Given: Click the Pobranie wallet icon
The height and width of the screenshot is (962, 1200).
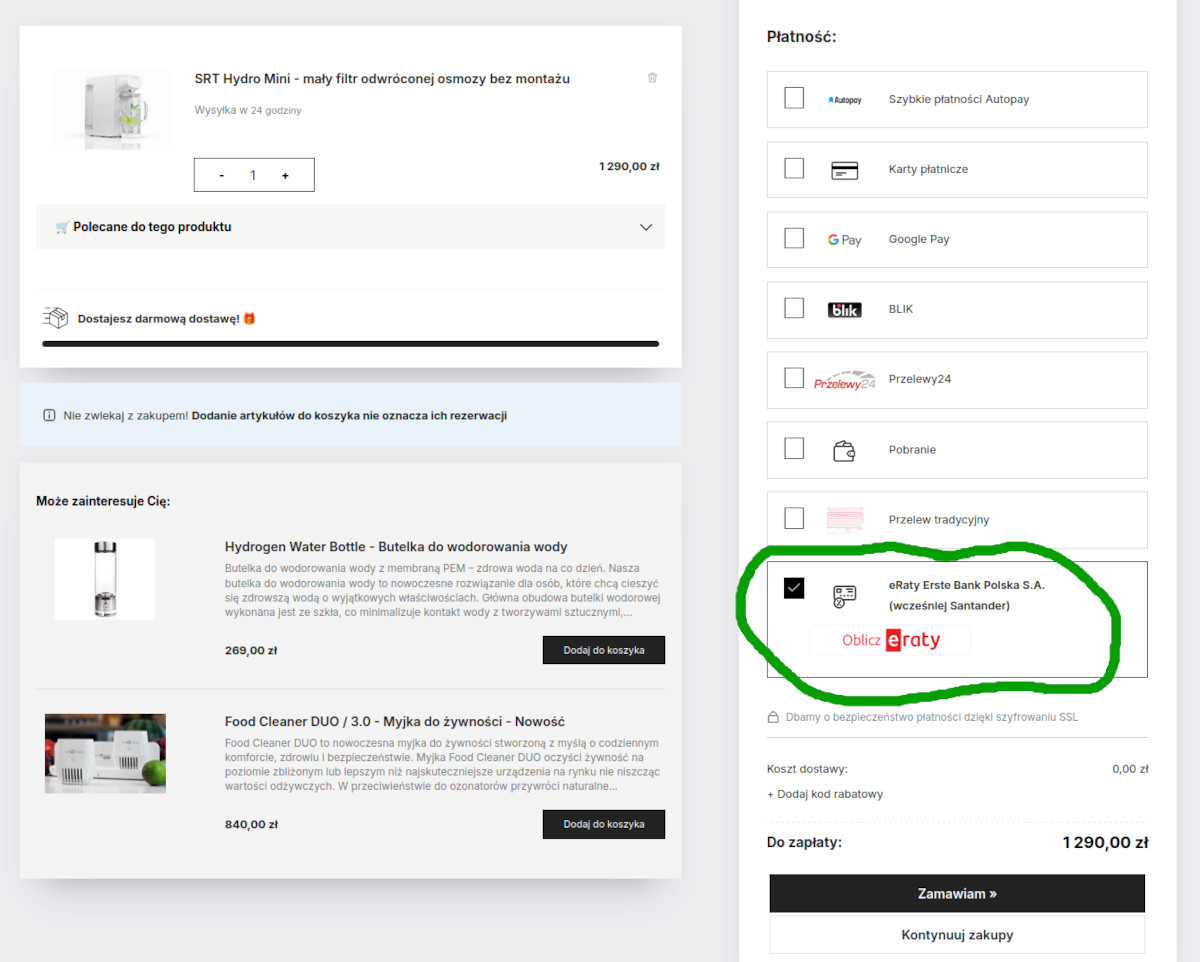Looking at the screenshot, I should click(844, 450).
